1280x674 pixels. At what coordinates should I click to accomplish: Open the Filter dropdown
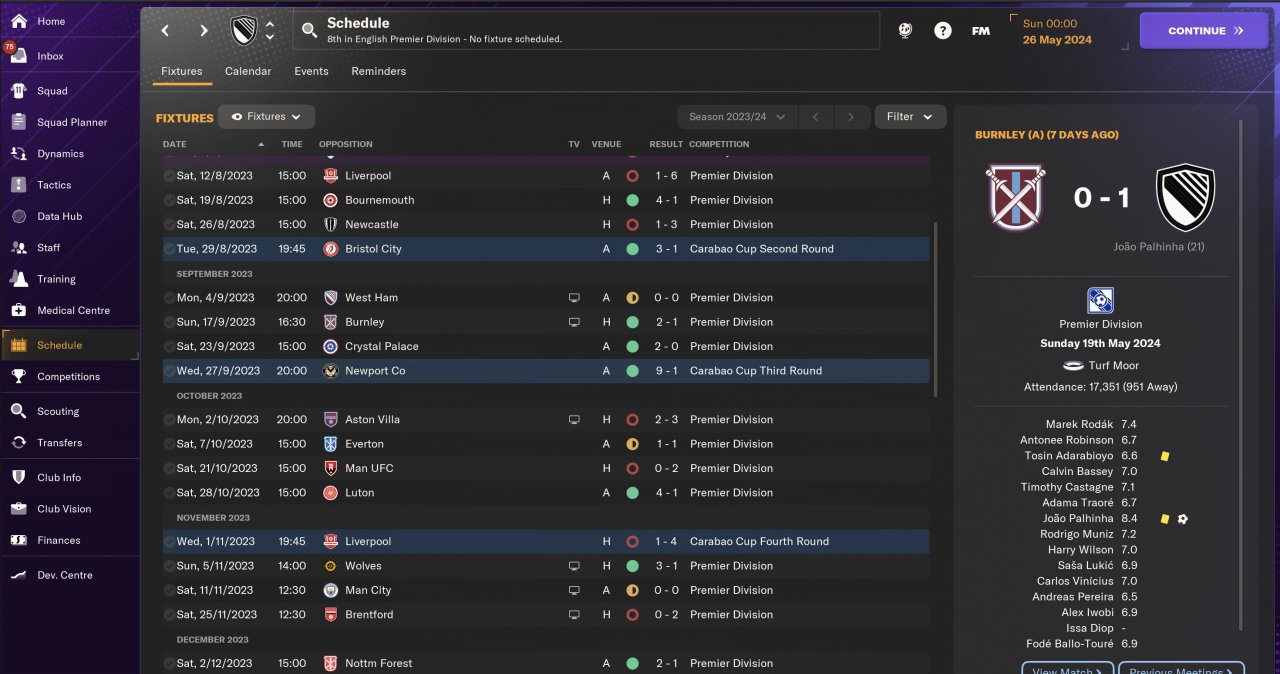(x=910, y=117)
